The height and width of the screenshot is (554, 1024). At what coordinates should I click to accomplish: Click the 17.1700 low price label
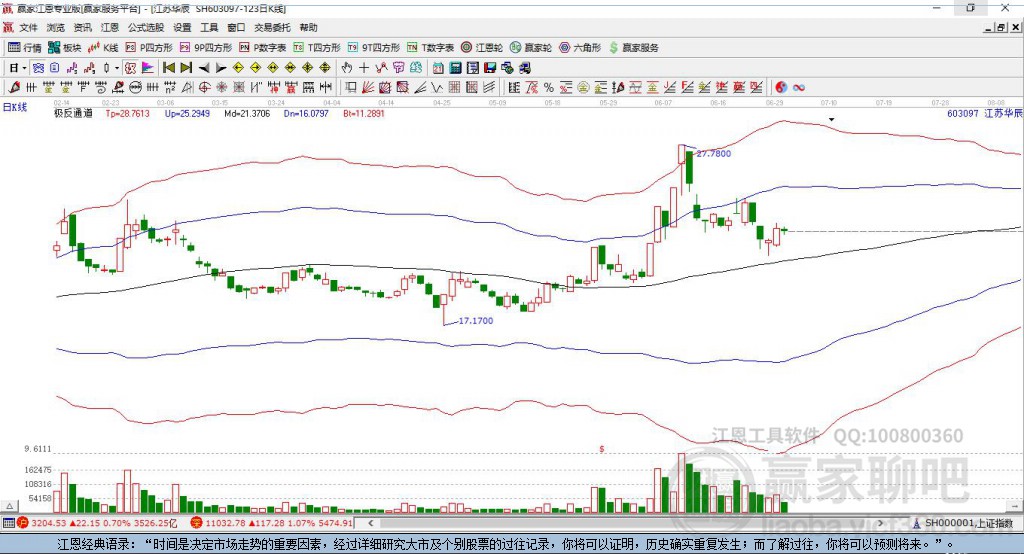[x=476, y=321]
